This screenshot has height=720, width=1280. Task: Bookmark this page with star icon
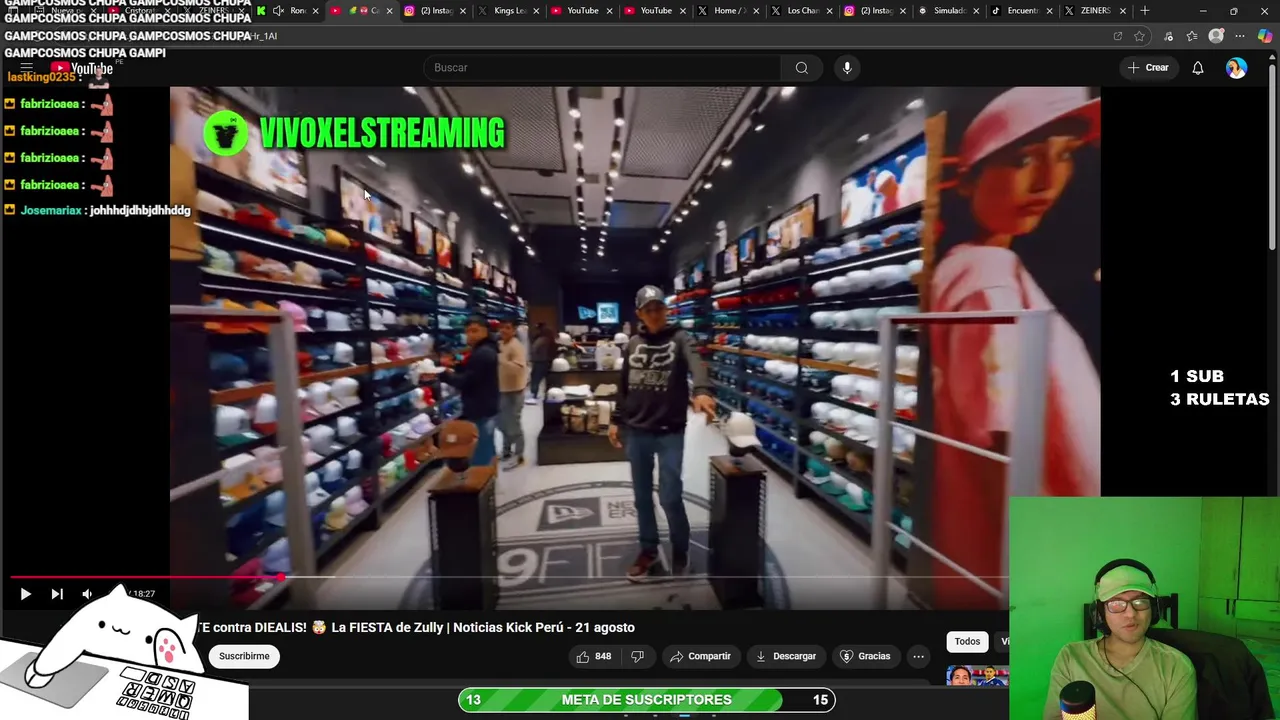[1139, 36]
